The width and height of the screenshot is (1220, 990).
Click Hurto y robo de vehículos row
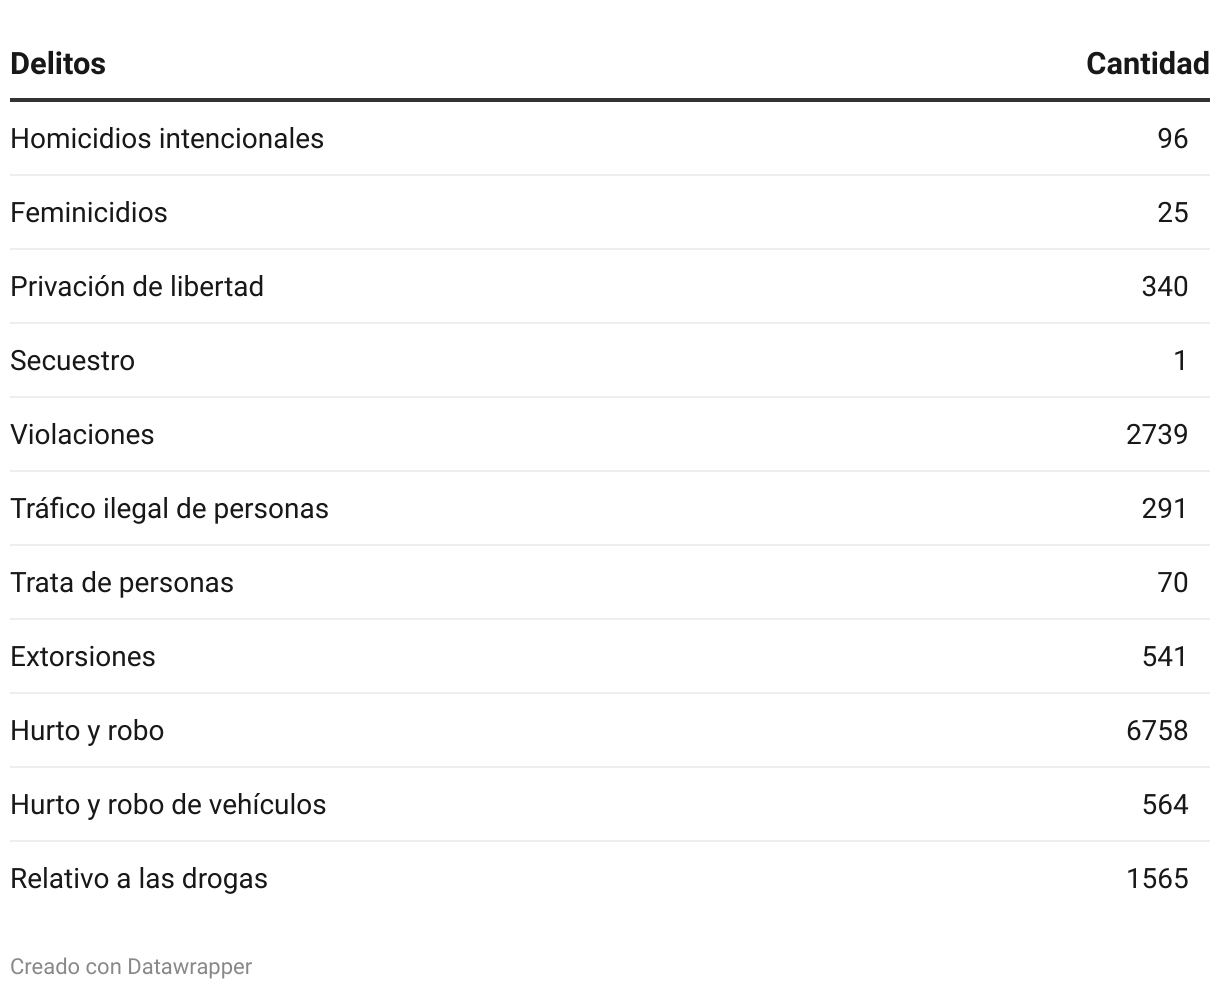(610, 804)
